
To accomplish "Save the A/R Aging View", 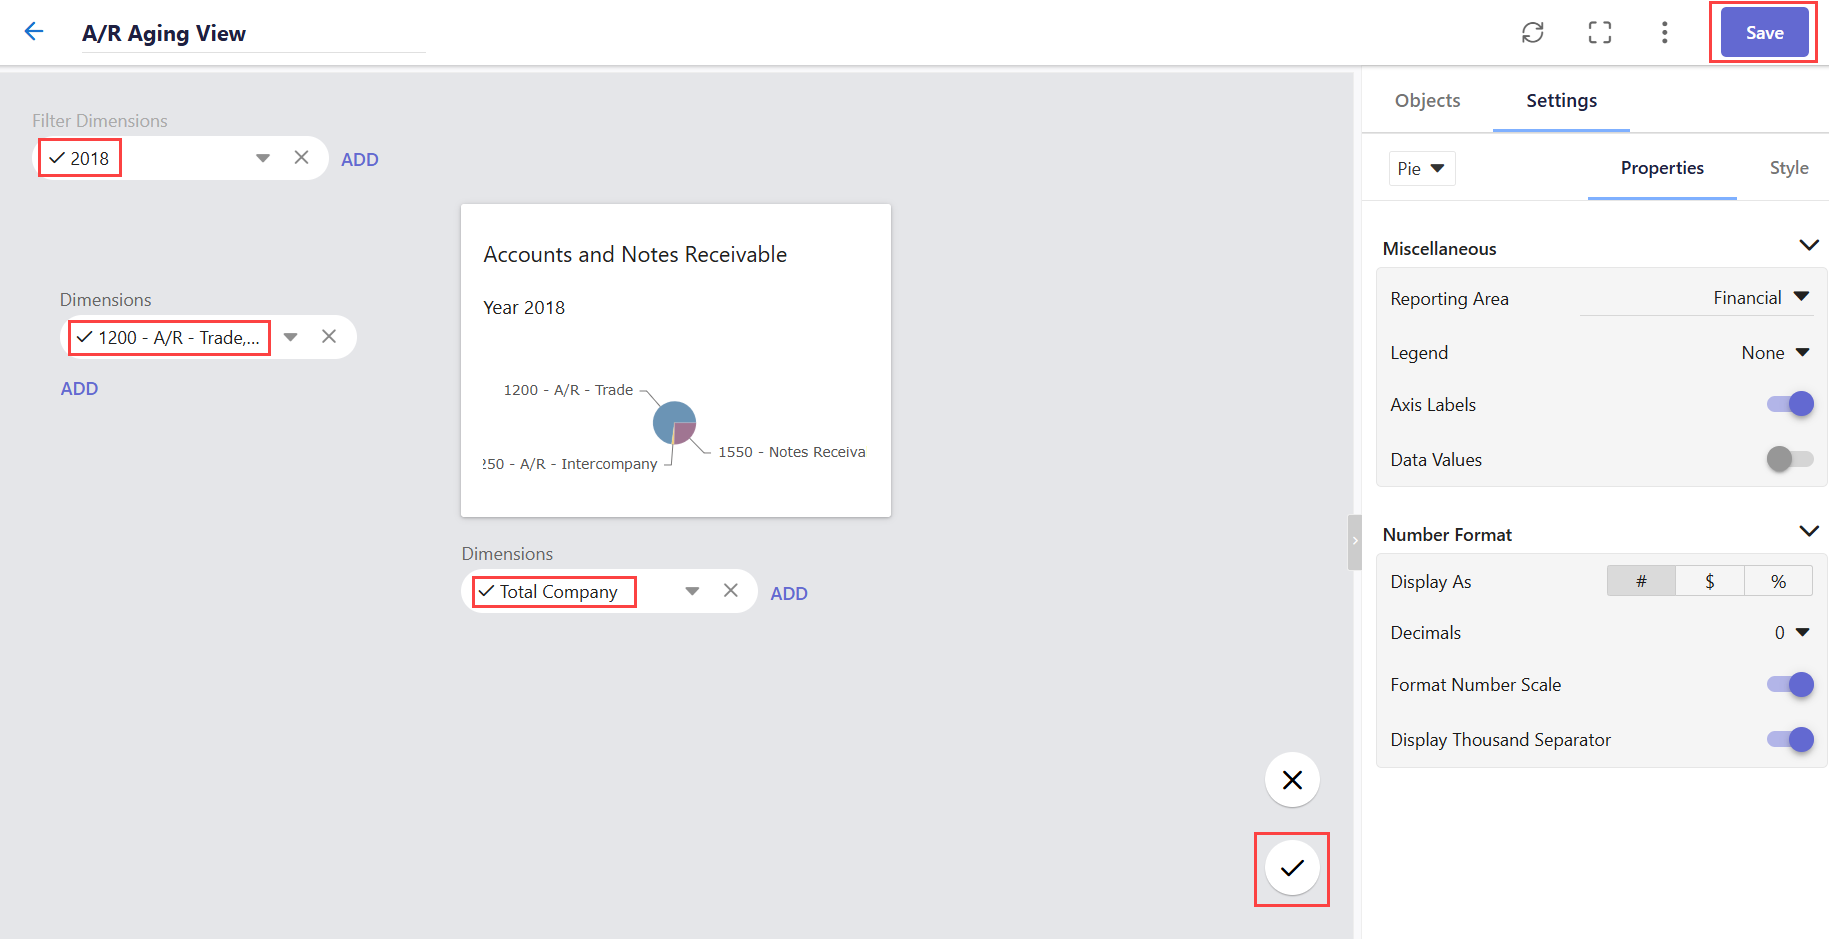I will click(1764, 33).
